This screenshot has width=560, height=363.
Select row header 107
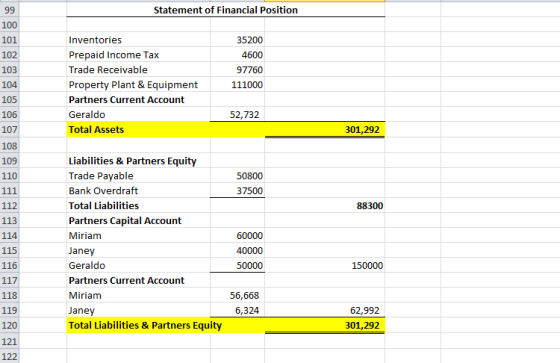click(x=9, y=129)
